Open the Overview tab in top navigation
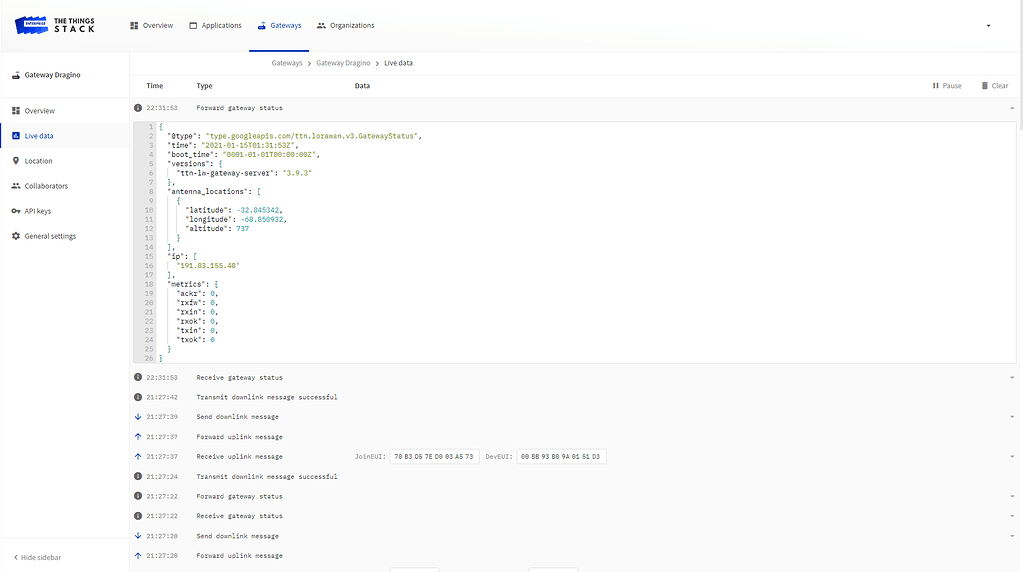This screenshot has height=572, width=1023. [151, 26]
